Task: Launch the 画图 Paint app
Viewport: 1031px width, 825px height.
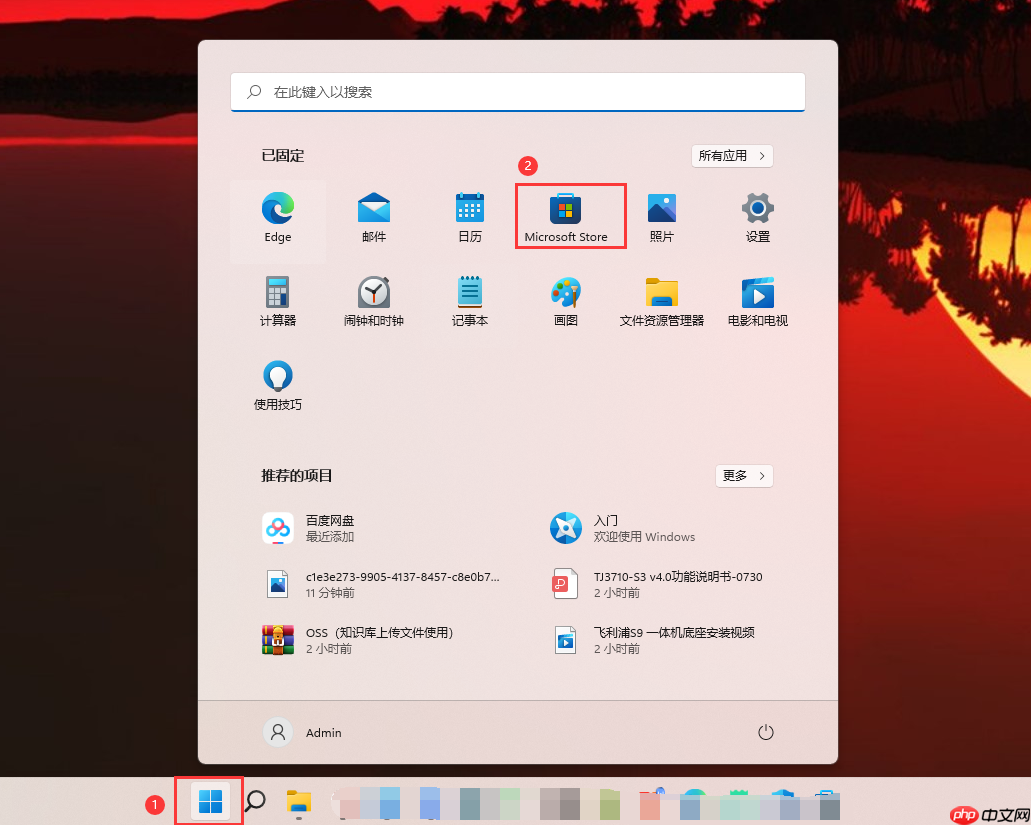Action: 565,300
